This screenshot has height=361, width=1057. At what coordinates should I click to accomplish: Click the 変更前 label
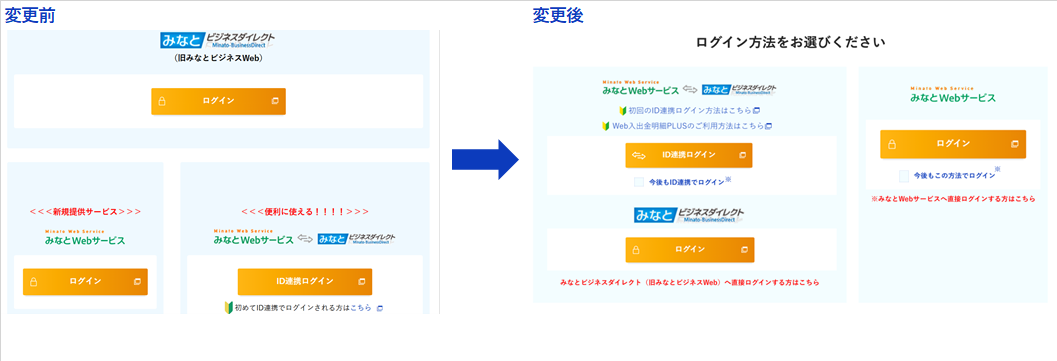click(x=30, y=15)
